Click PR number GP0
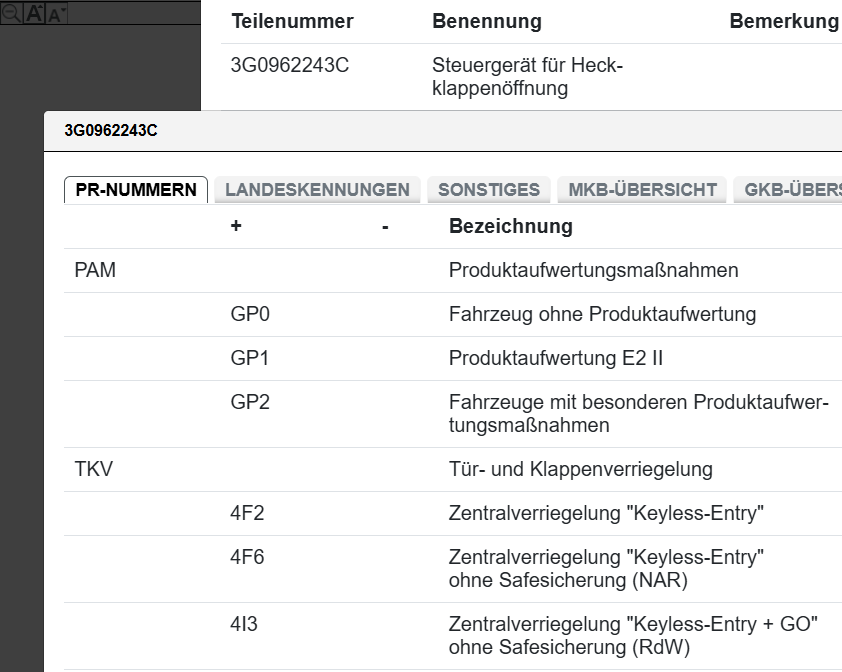This screenshot has height=672, width=842. 250,314
